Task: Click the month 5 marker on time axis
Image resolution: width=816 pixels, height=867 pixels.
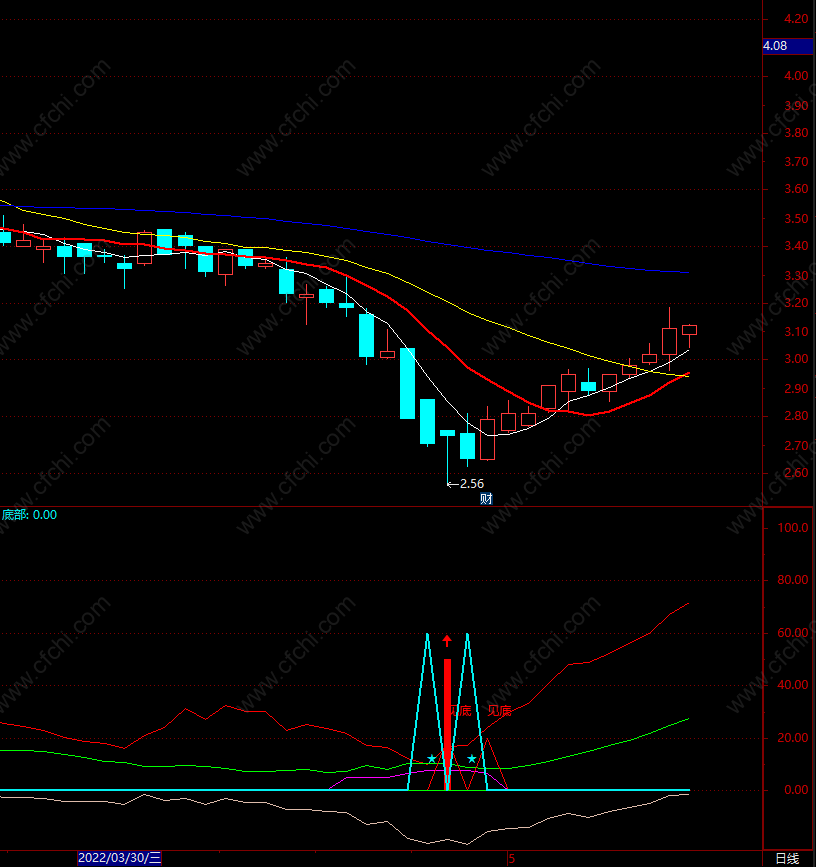Action: [x=511, y=859]
